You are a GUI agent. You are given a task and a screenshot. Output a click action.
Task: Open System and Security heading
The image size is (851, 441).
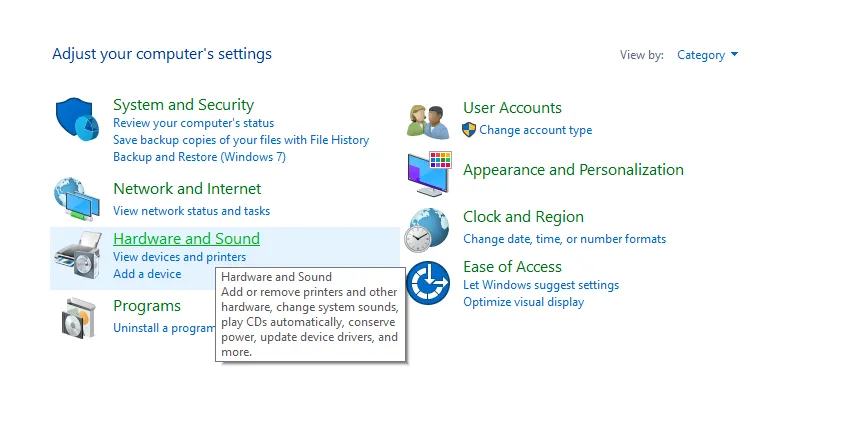pyautogui.click(x=183, y=104)
